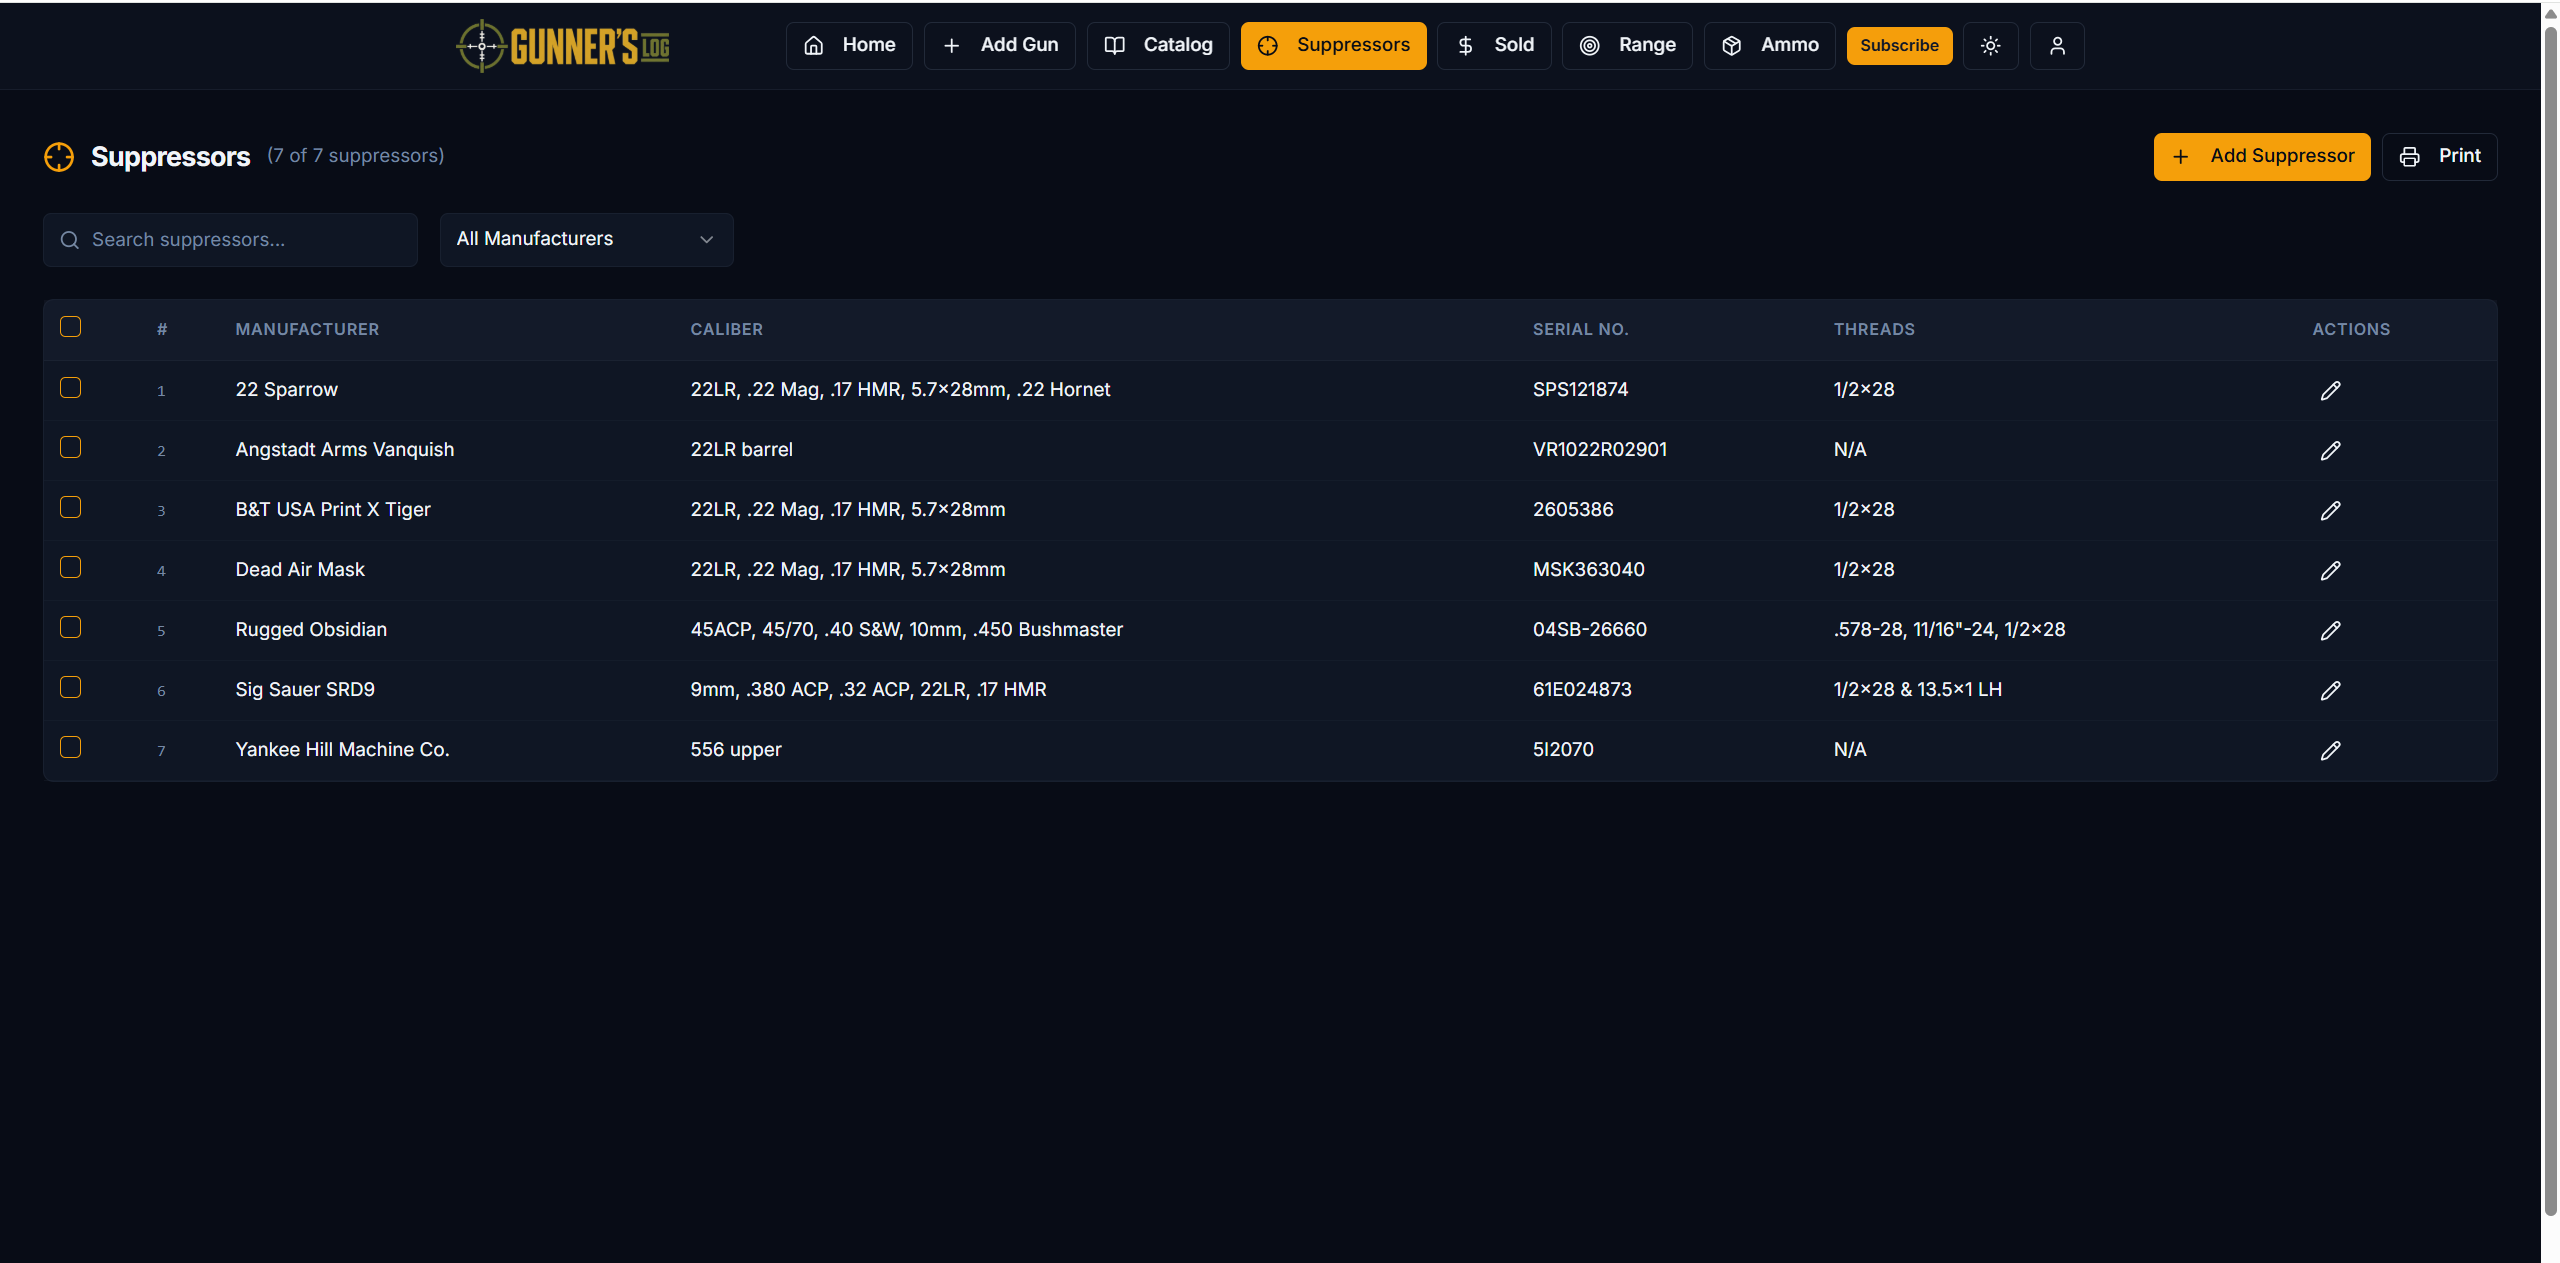Click the crosshair icon beside Suppressors heading

pyautogui.click(x=59, y=157)
